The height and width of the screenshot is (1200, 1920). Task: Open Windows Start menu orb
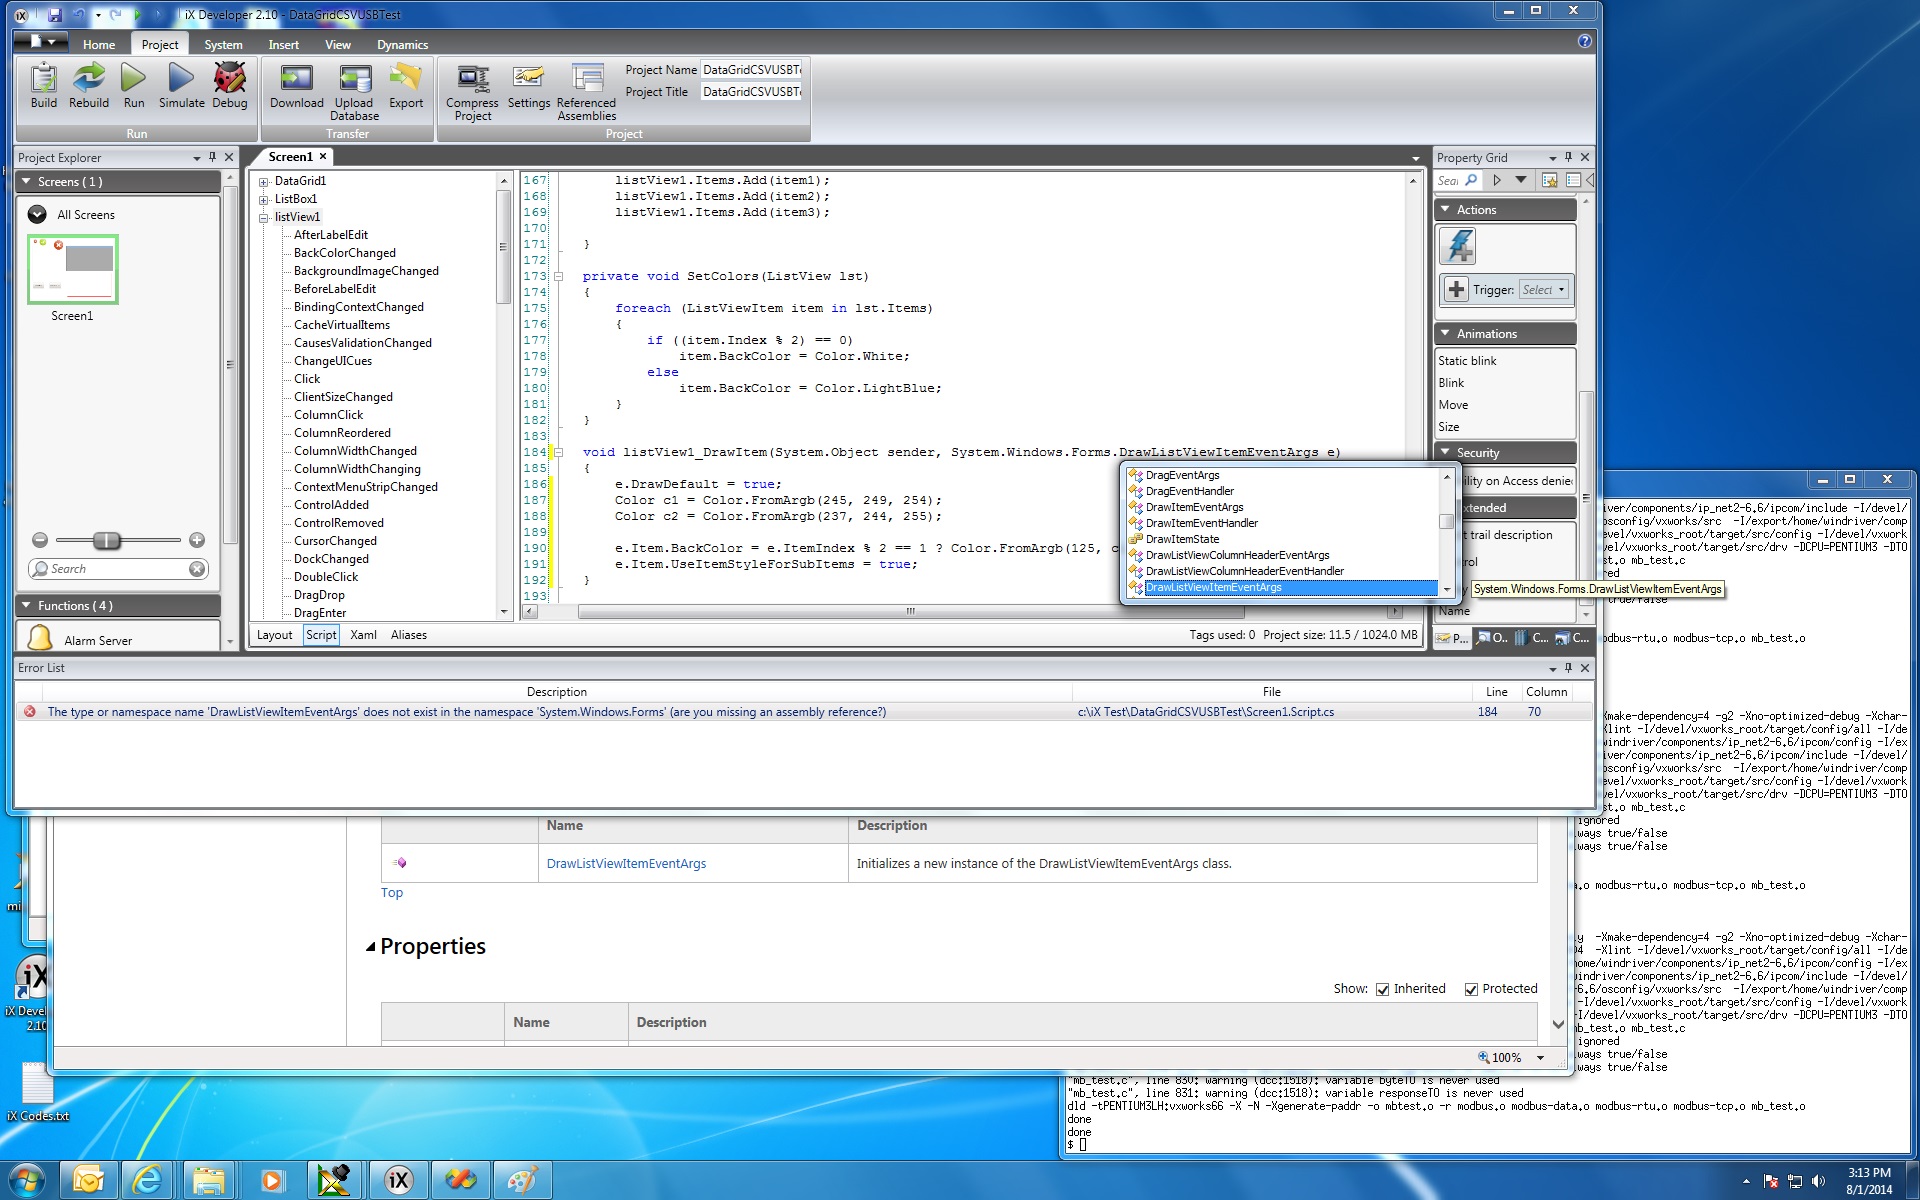point(26,1180)
